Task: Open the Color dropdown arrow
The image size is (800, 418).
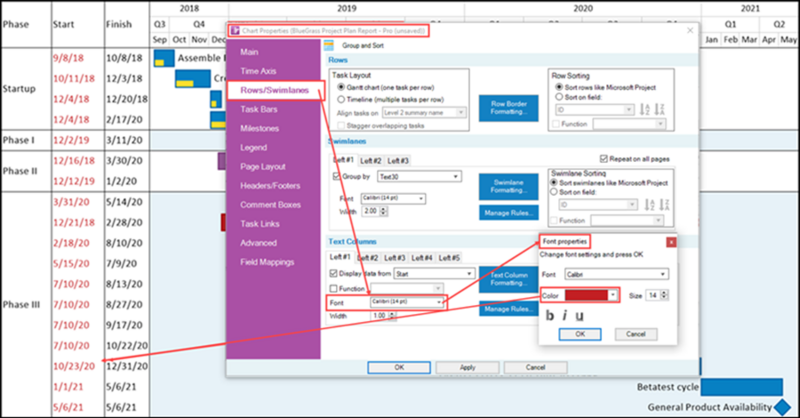Action: pos(613,296)
